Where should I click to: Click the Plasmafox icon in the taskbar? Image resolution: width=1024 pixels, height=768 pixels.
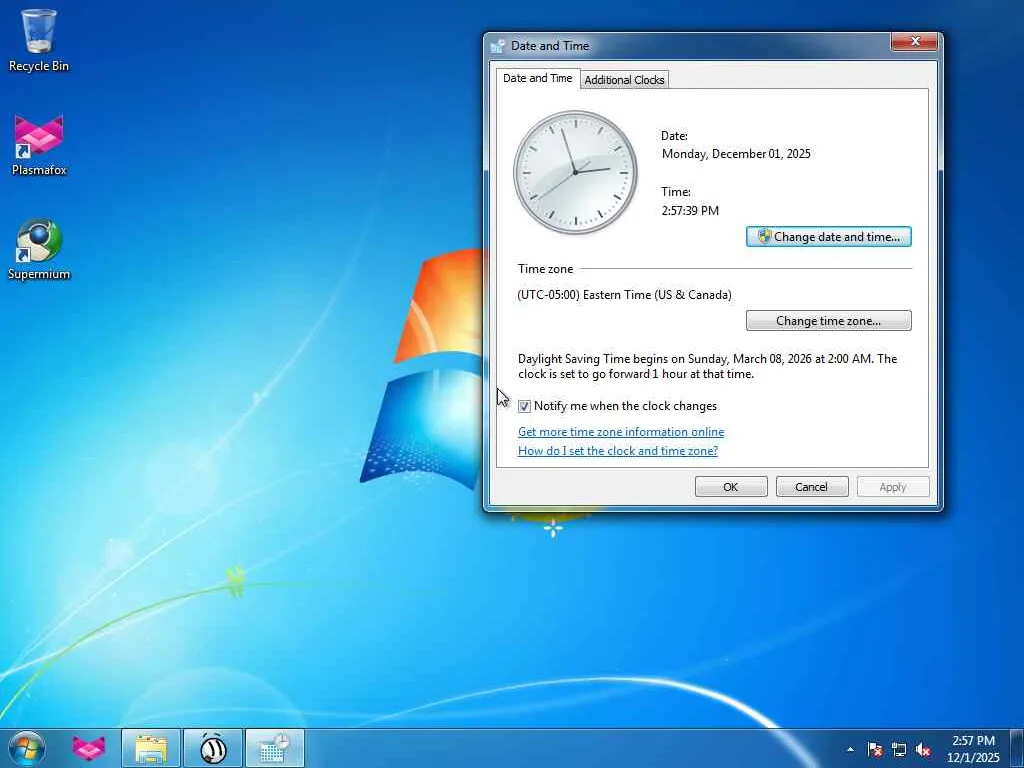point(89,748)
